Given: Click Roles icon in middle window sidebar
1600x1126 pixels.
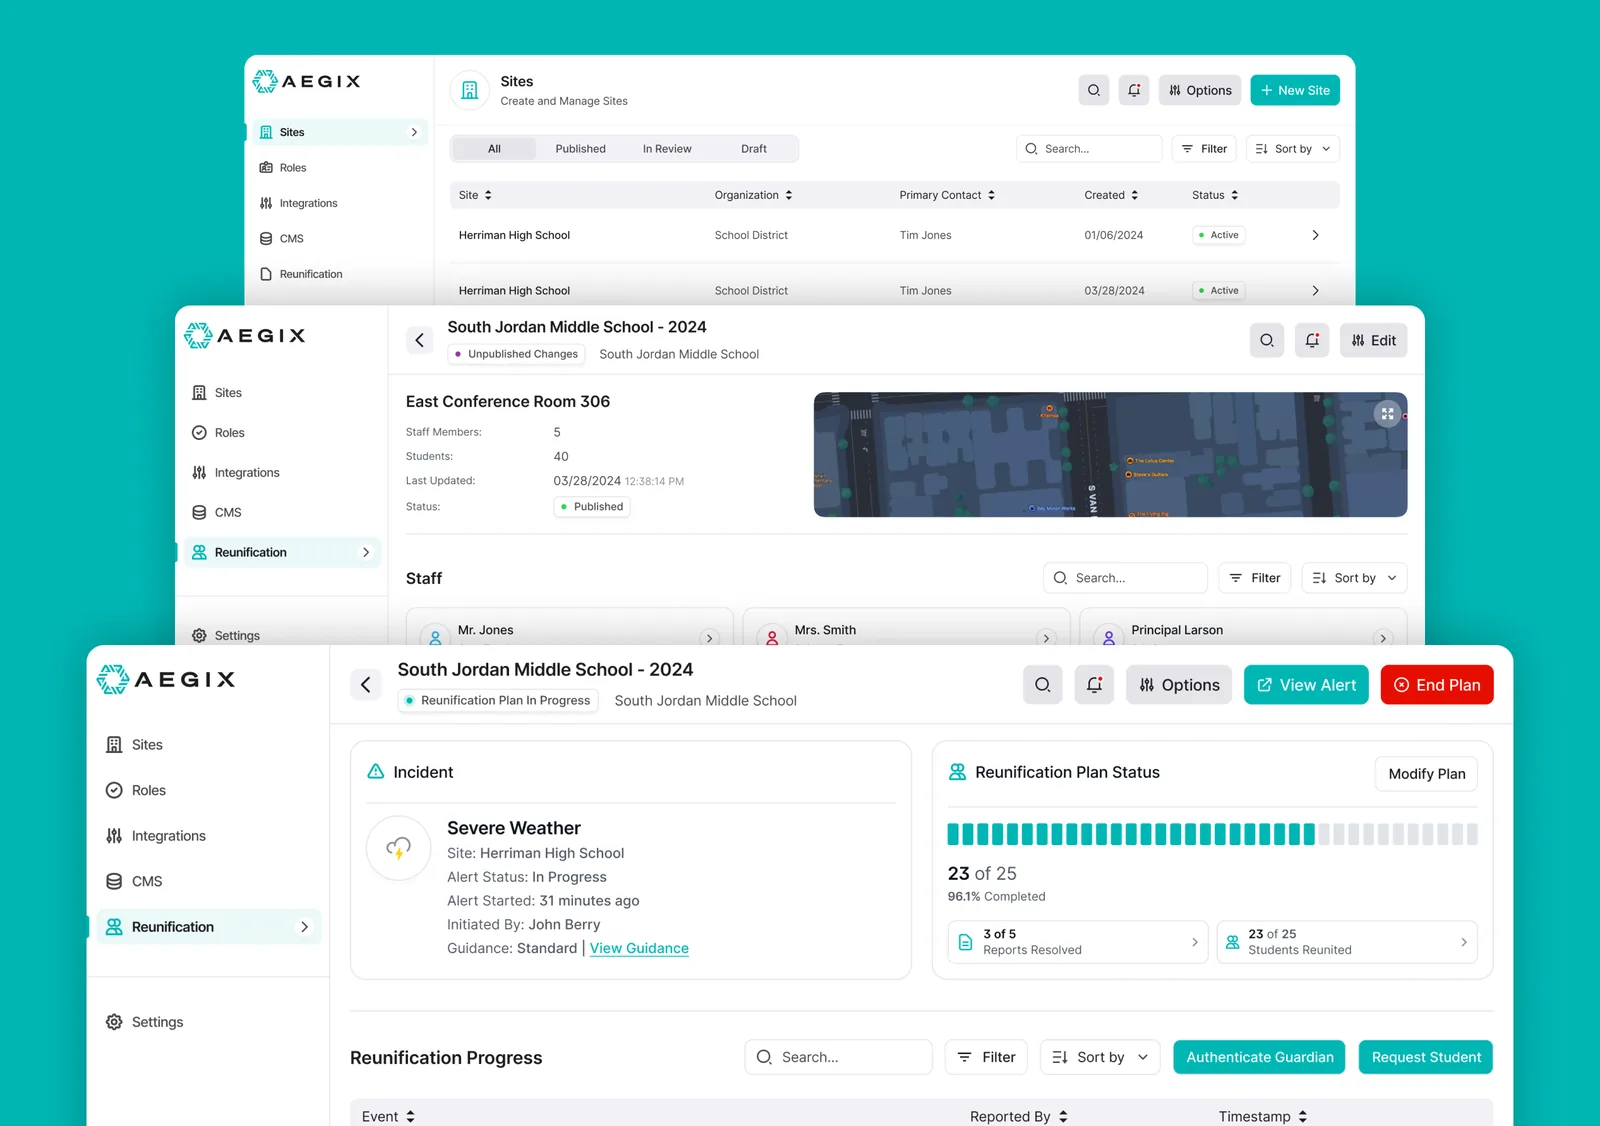Looking at the screenshot, I should click(199, 433).
